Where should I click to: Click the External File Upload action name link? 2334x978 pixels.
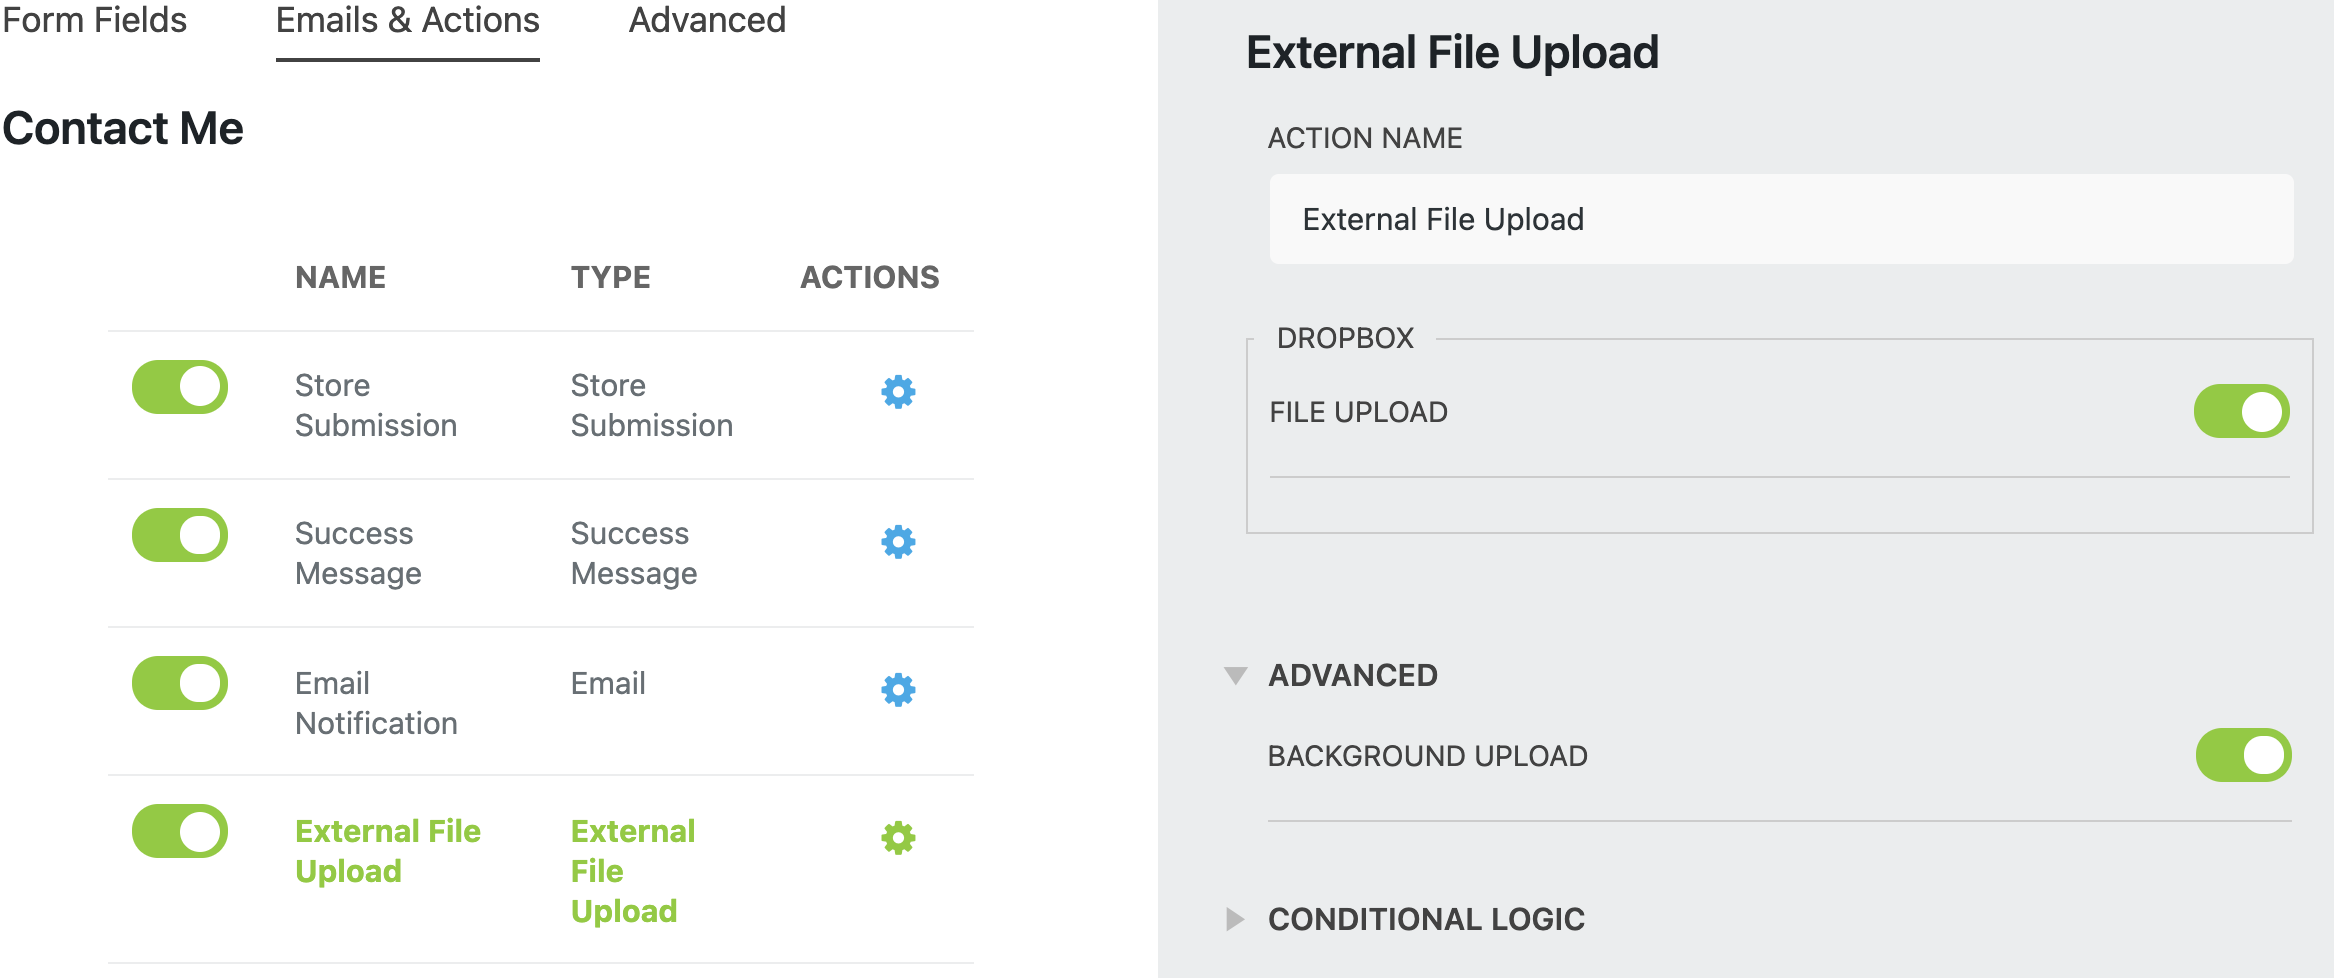point(389,850)
